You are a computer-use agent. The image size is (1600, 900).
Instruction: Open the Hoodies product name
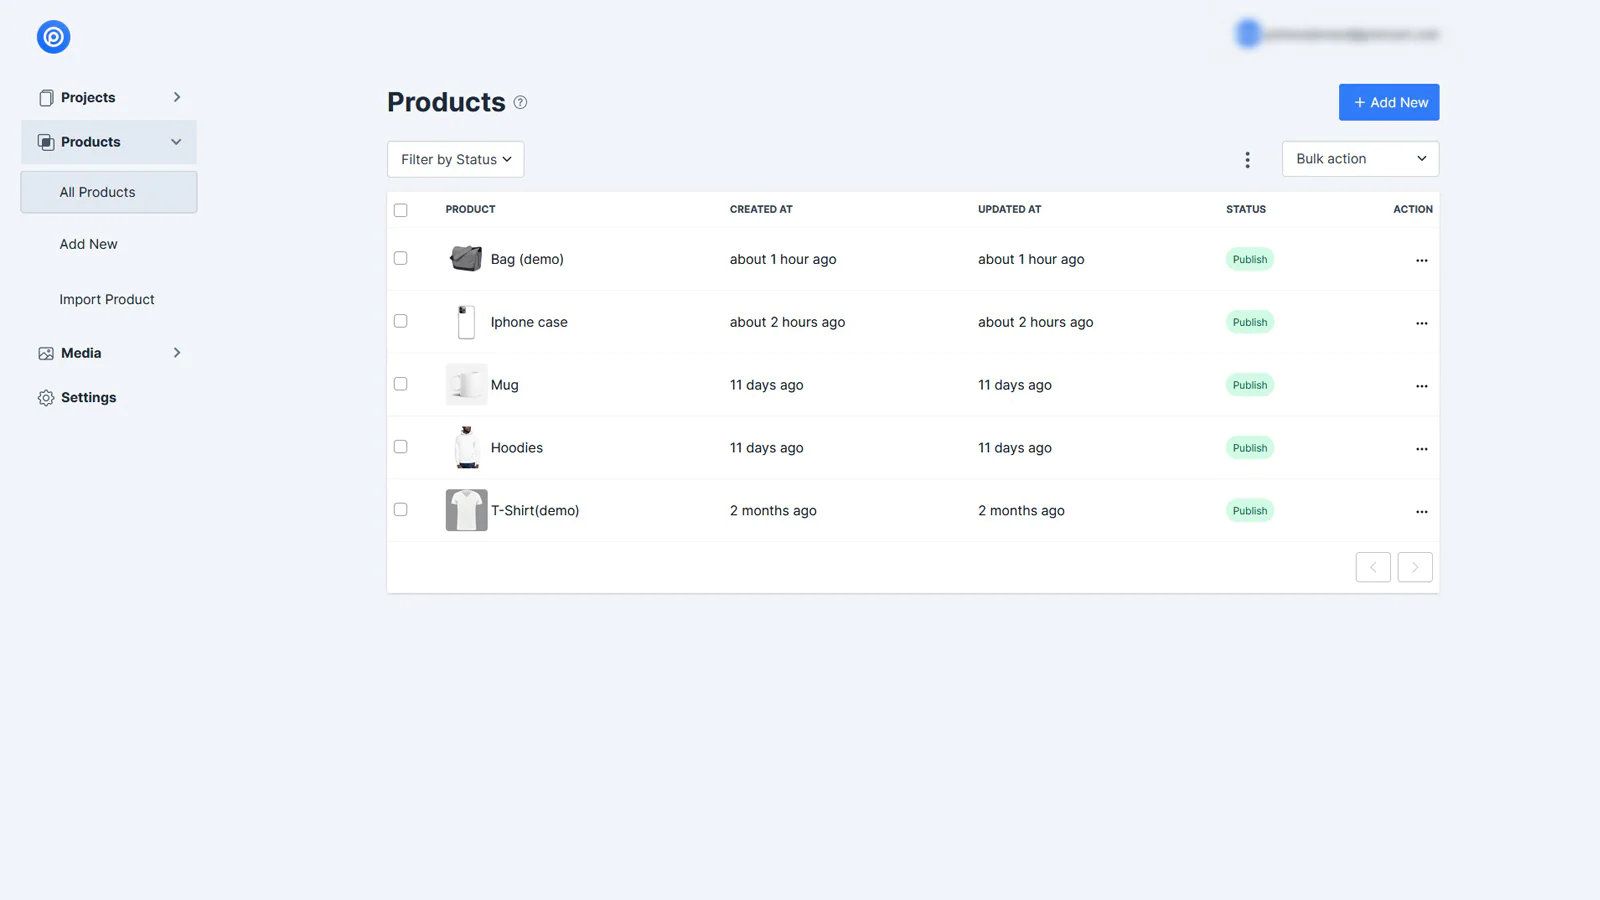point(517,448)
